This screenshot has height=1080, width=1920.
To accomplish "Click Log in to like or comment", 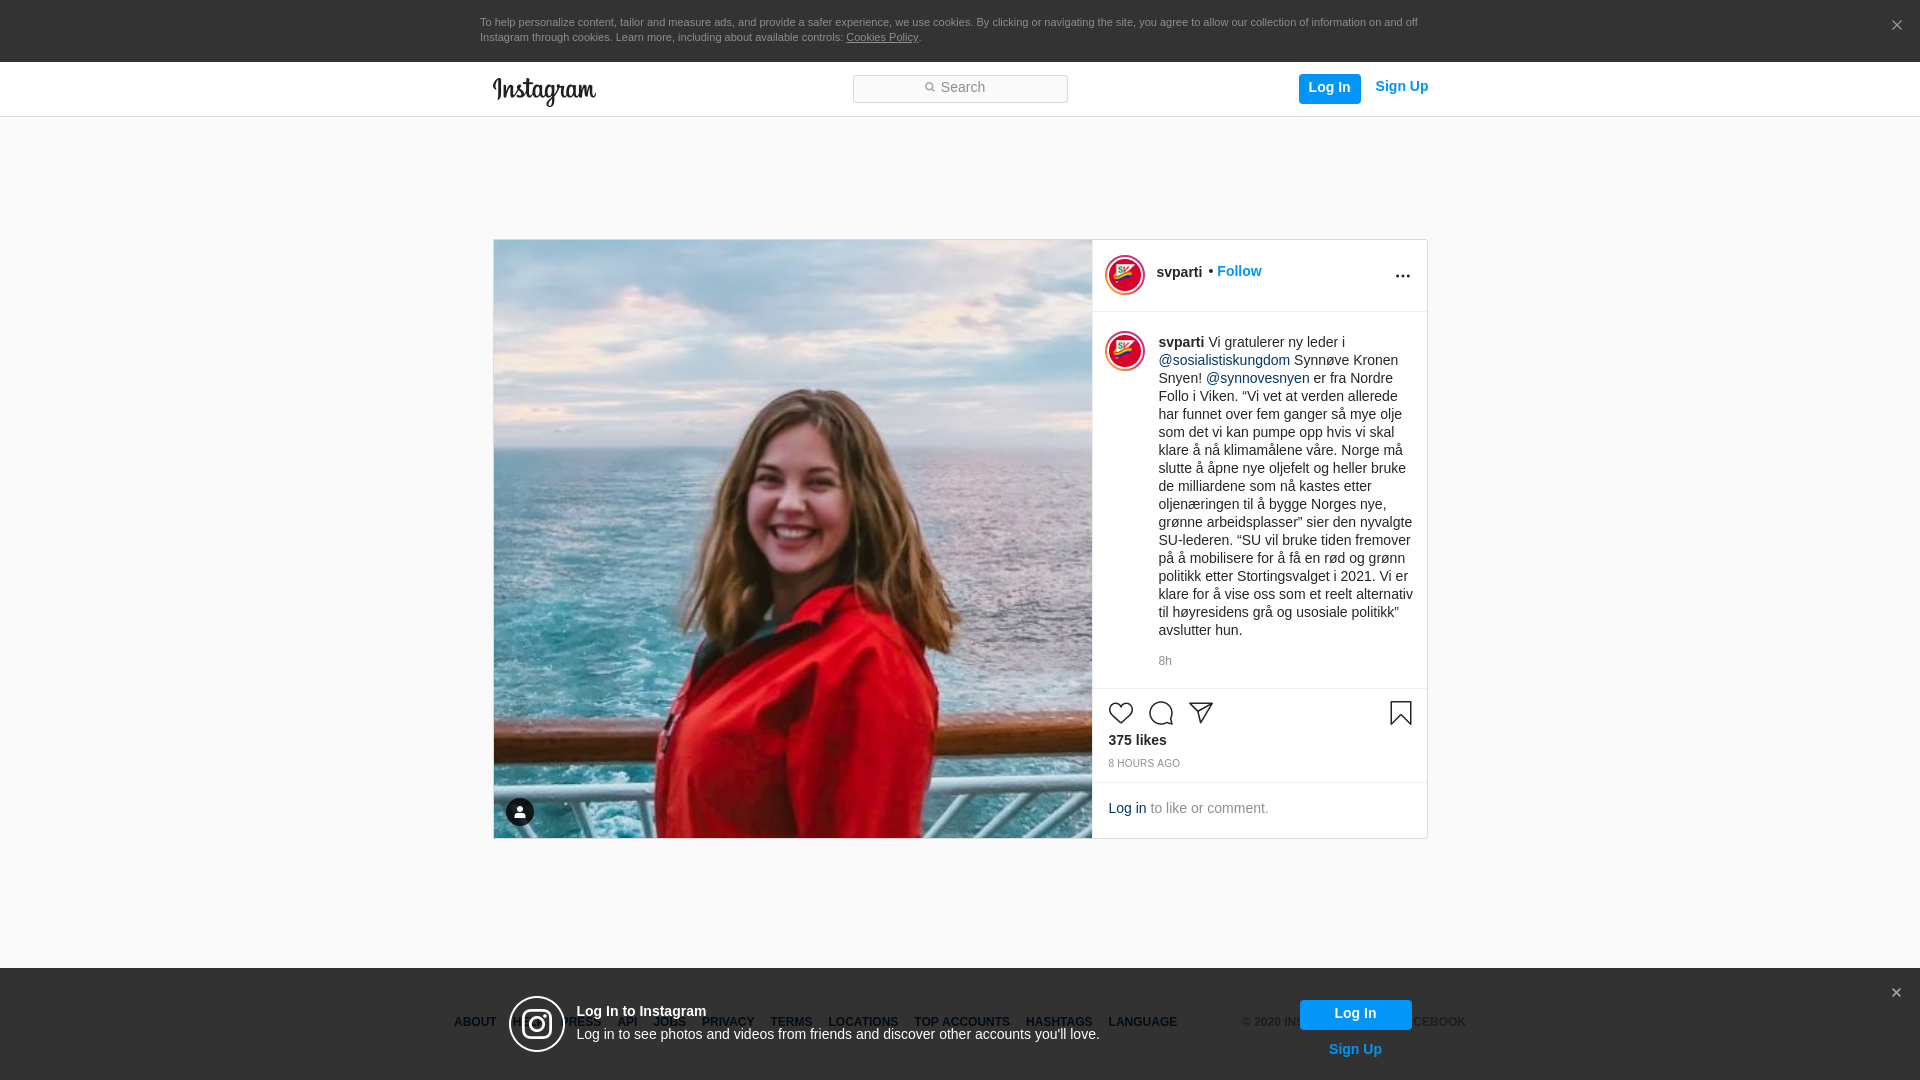I will (1126, 808).
